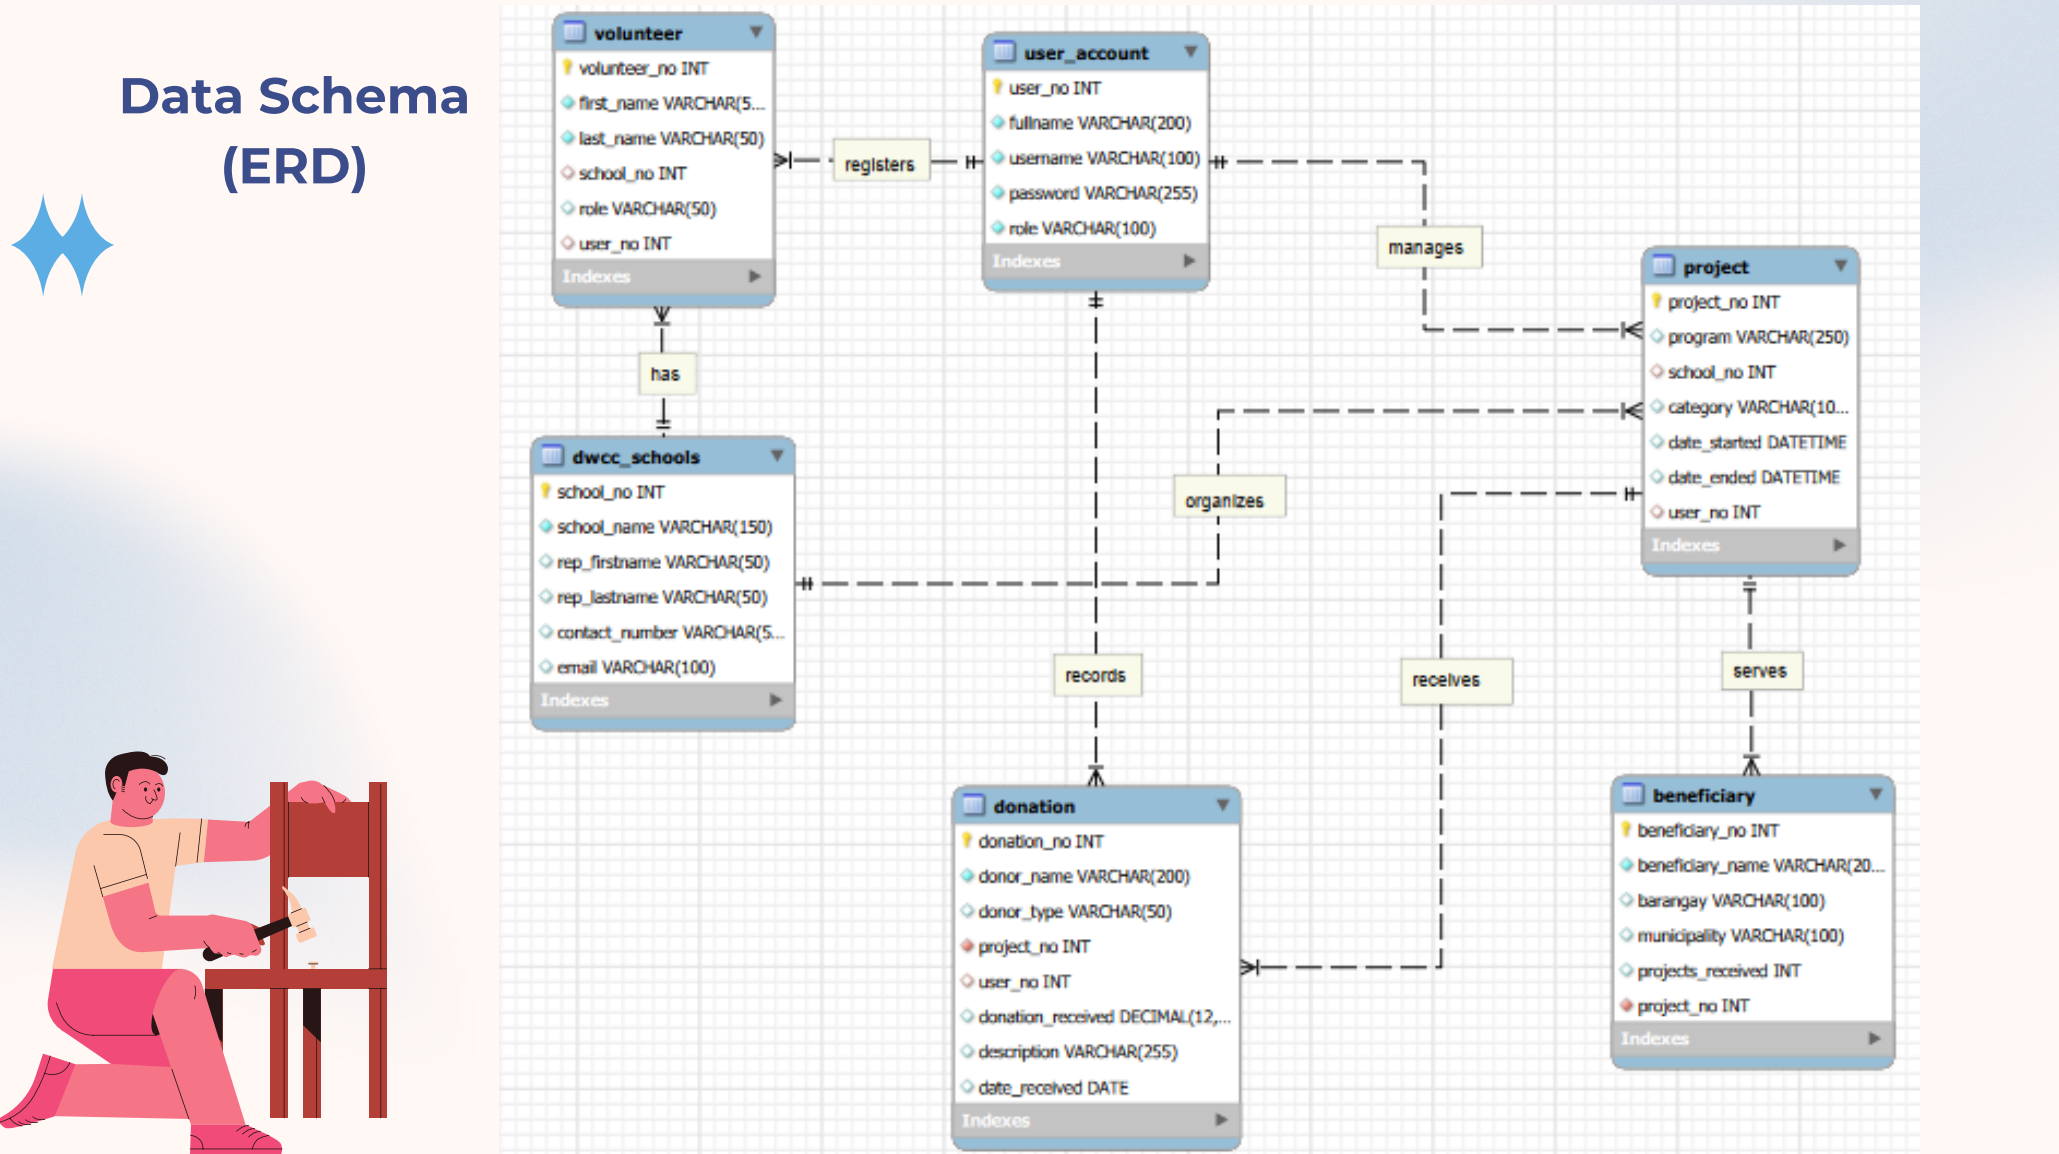2059x1154 pixels.
Task: Click the red project_no foreign key icon in donation
Action: click(967, 945)
